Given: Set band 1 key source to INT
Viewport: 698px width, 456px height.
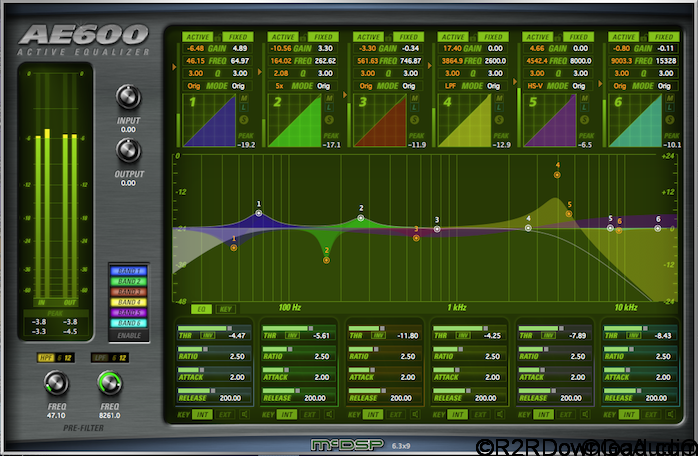Looking at the screenshot, I should (202, 415).
